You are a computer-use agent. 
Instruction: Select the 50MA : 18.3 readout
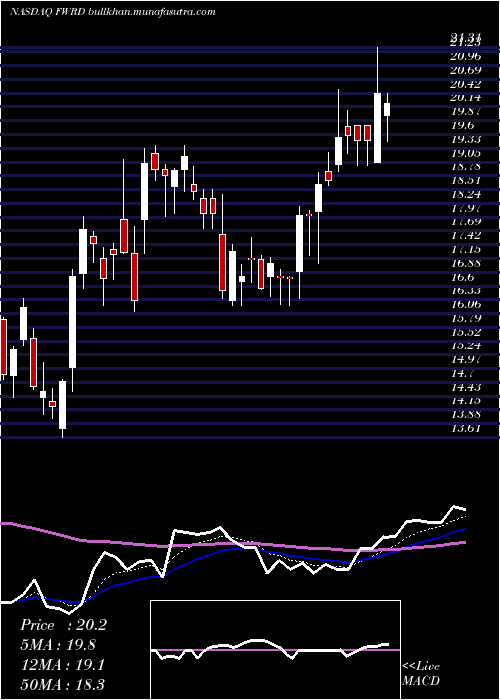tap(63, 684)
